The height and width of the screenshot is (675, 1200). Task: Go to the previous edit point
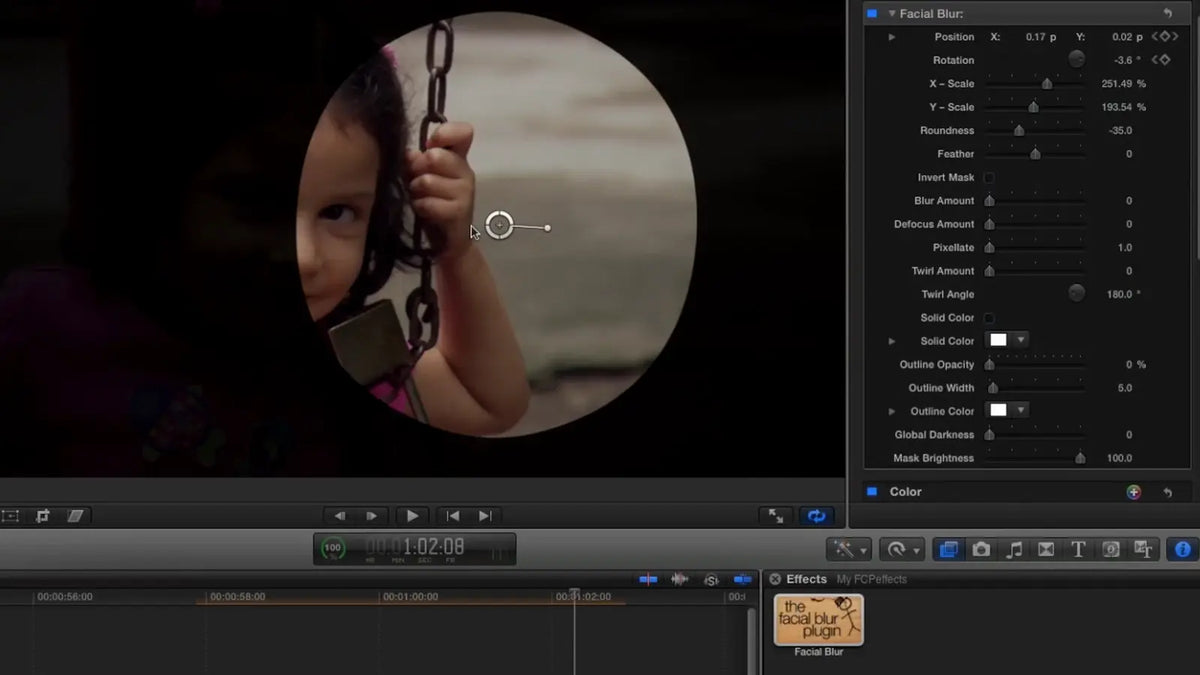pos(453,516)
